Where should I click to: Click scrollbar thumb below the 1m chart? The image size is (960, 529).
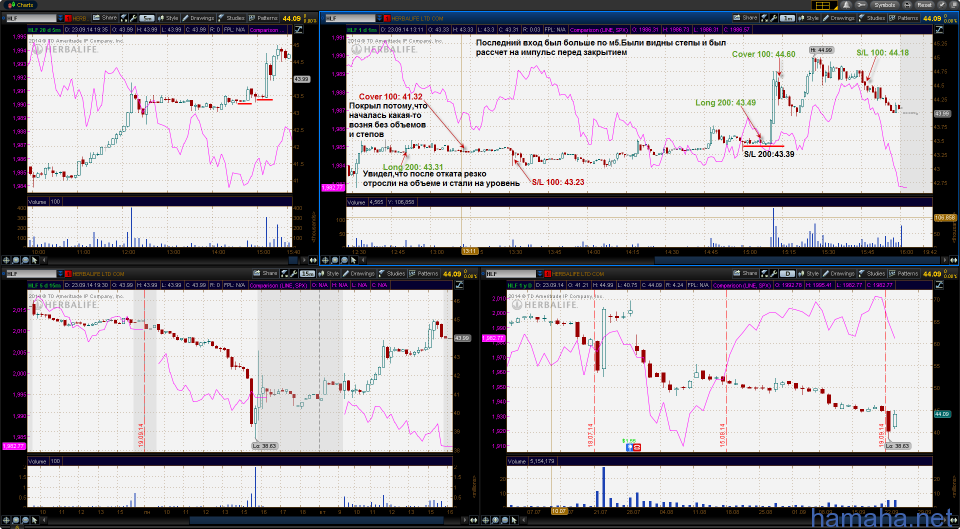click(x=797, y=260)
